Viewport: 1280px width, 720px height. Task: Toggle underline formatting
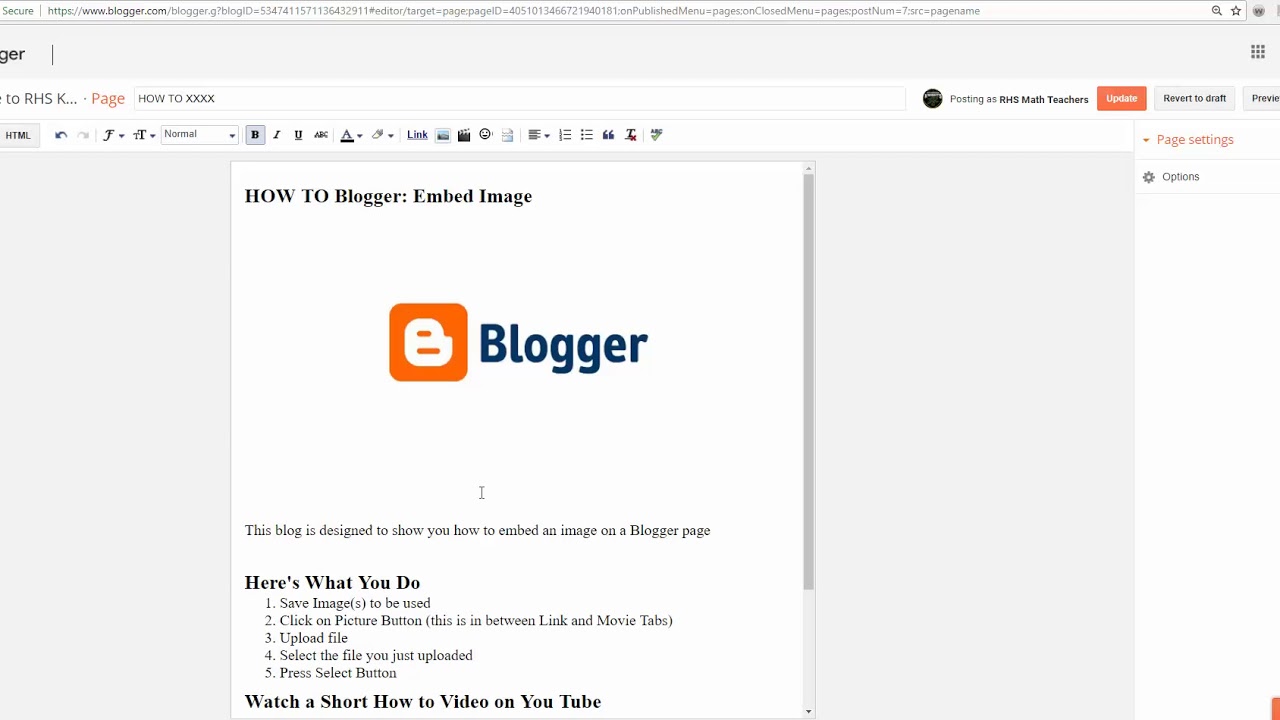pos(298,135)
